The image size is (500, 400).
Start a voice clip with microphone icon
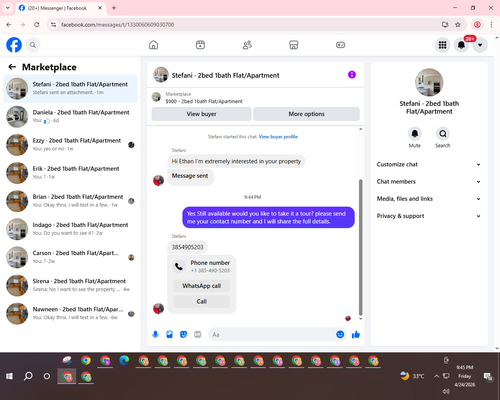tap(155, 334)
